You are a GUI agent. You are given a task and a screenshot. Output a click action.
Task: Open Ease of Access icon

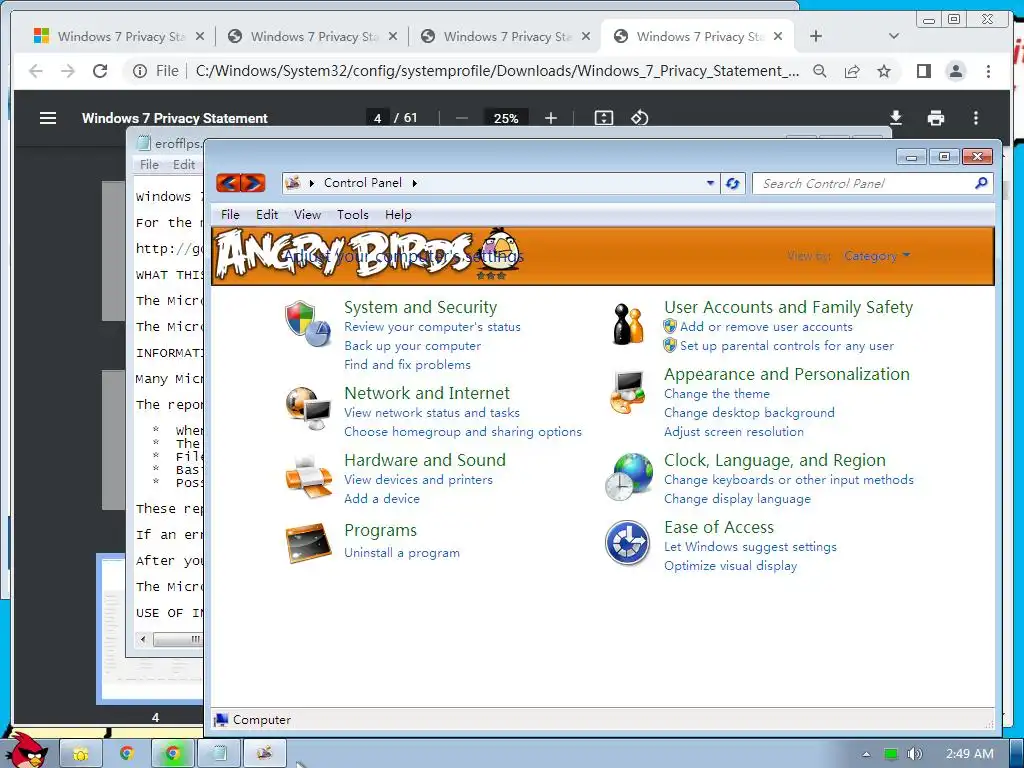(628, 543)
